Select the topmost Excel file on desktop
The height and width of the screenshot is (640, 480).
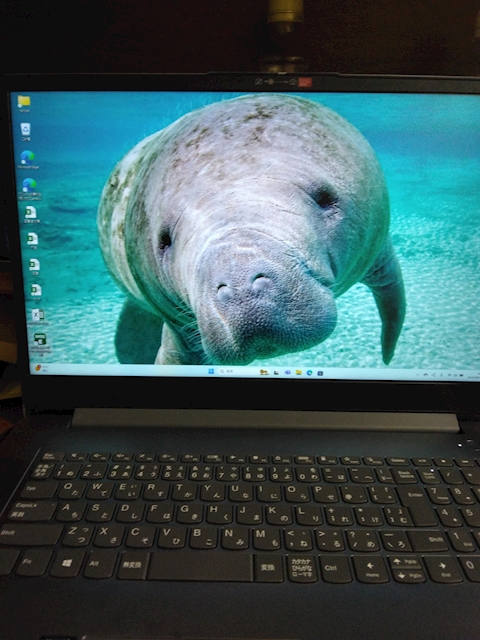[31, 214]
